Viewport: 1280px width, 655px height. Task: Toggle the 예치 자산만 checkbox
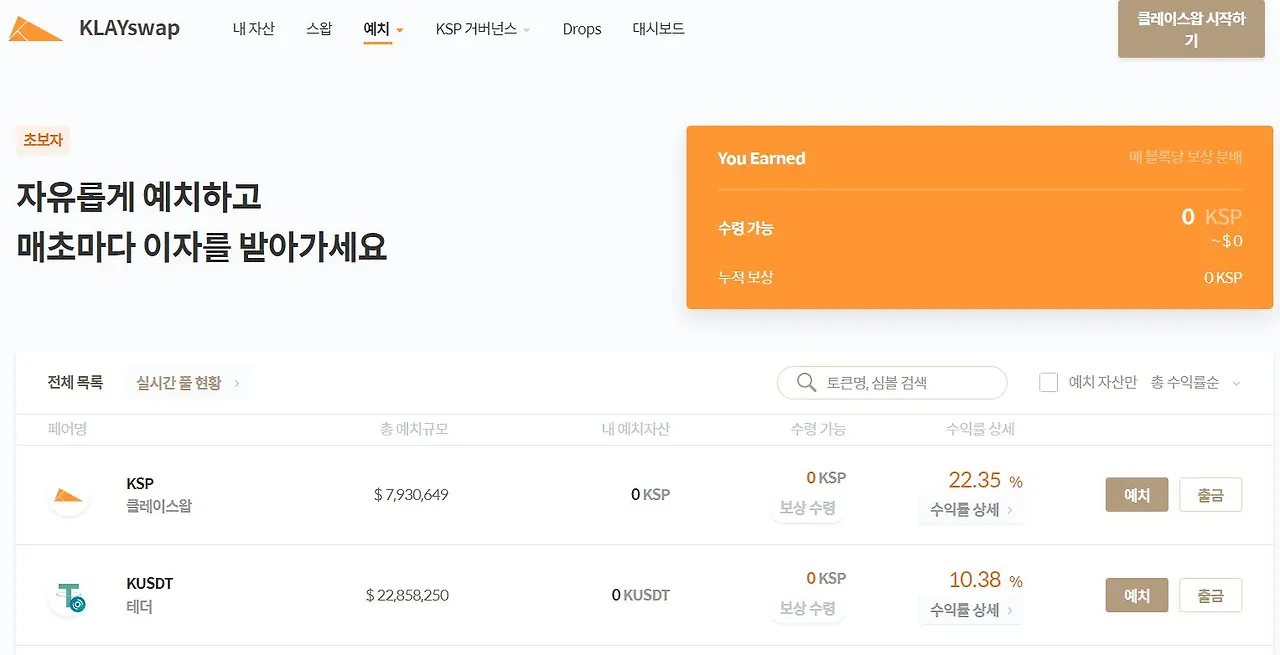1048,382
